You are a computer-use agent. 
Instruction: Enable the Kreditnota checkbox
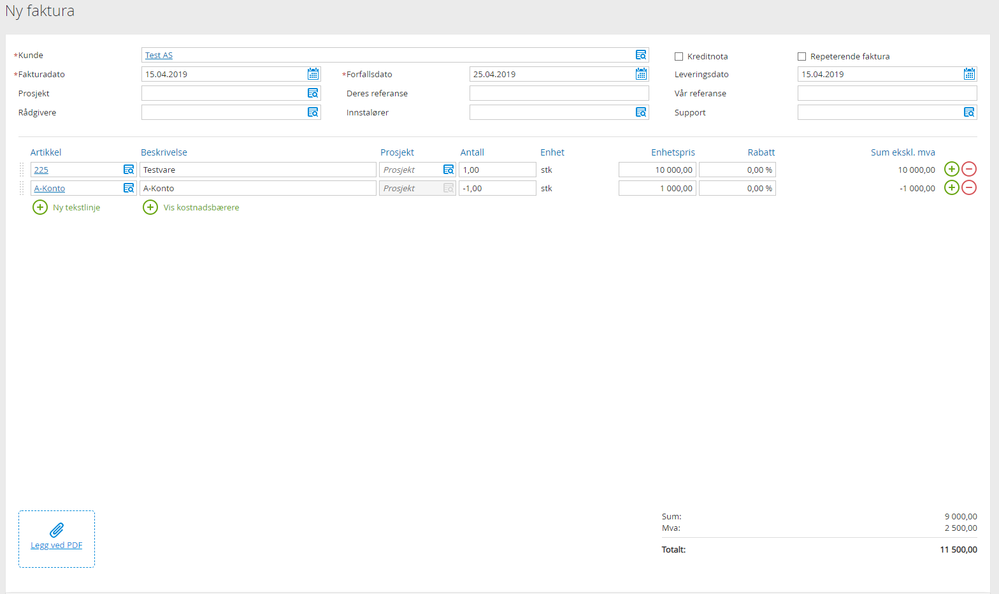click(679, 56)
